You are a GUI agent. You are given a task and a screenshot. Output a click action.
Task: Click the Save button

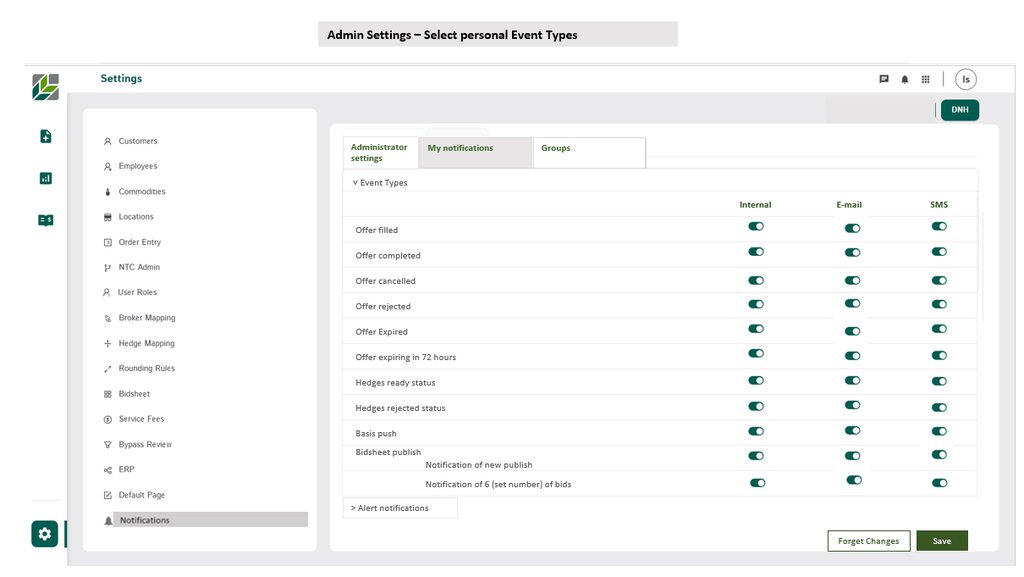(x=942, y=541)
